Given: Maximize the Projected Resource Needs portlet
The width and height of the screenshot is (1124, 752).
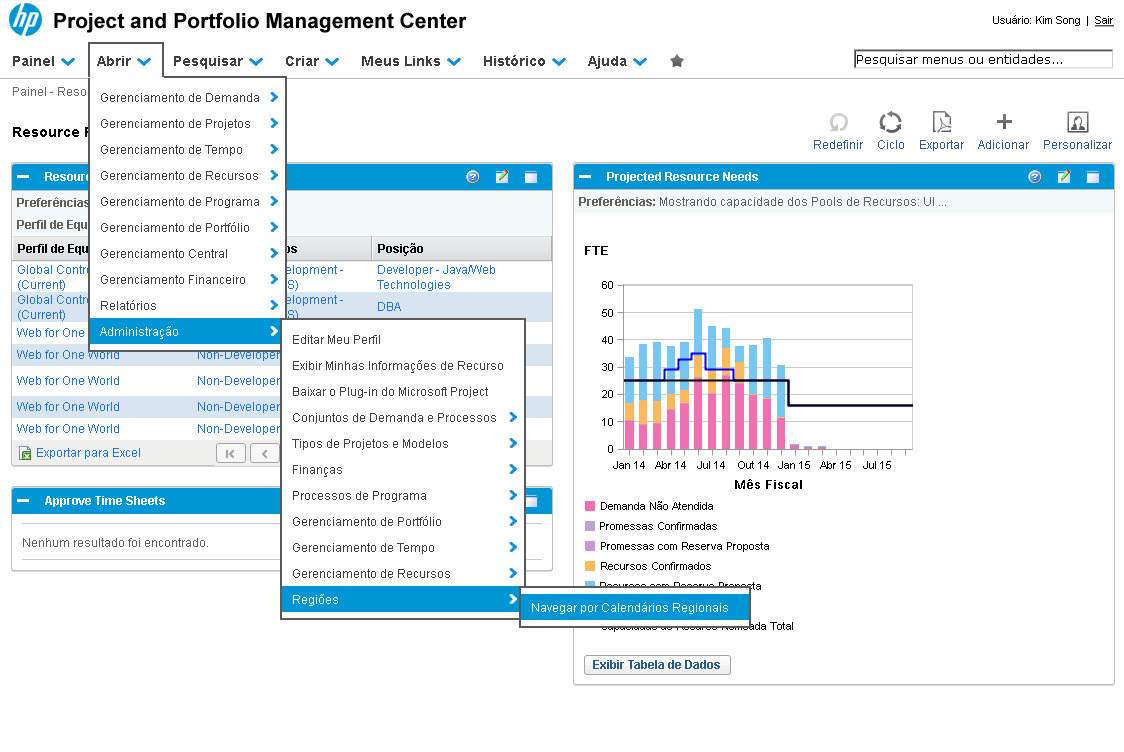Looking at the screenshot, I should 1093,177.
